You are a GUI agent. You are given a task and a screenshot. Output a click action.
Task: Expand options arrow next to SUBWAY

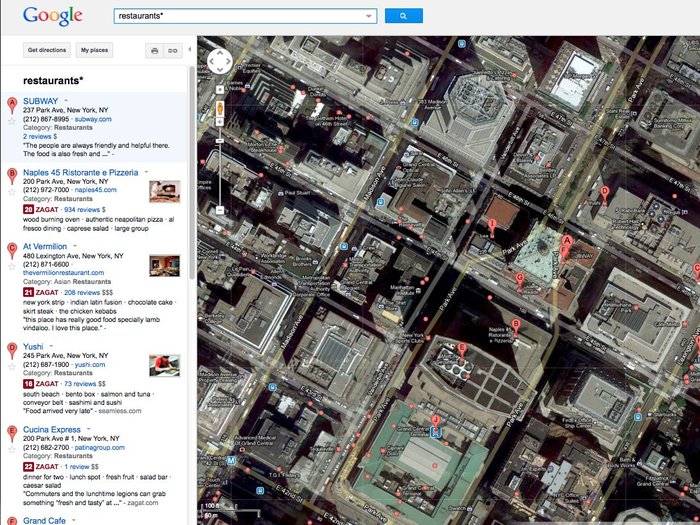66,100
